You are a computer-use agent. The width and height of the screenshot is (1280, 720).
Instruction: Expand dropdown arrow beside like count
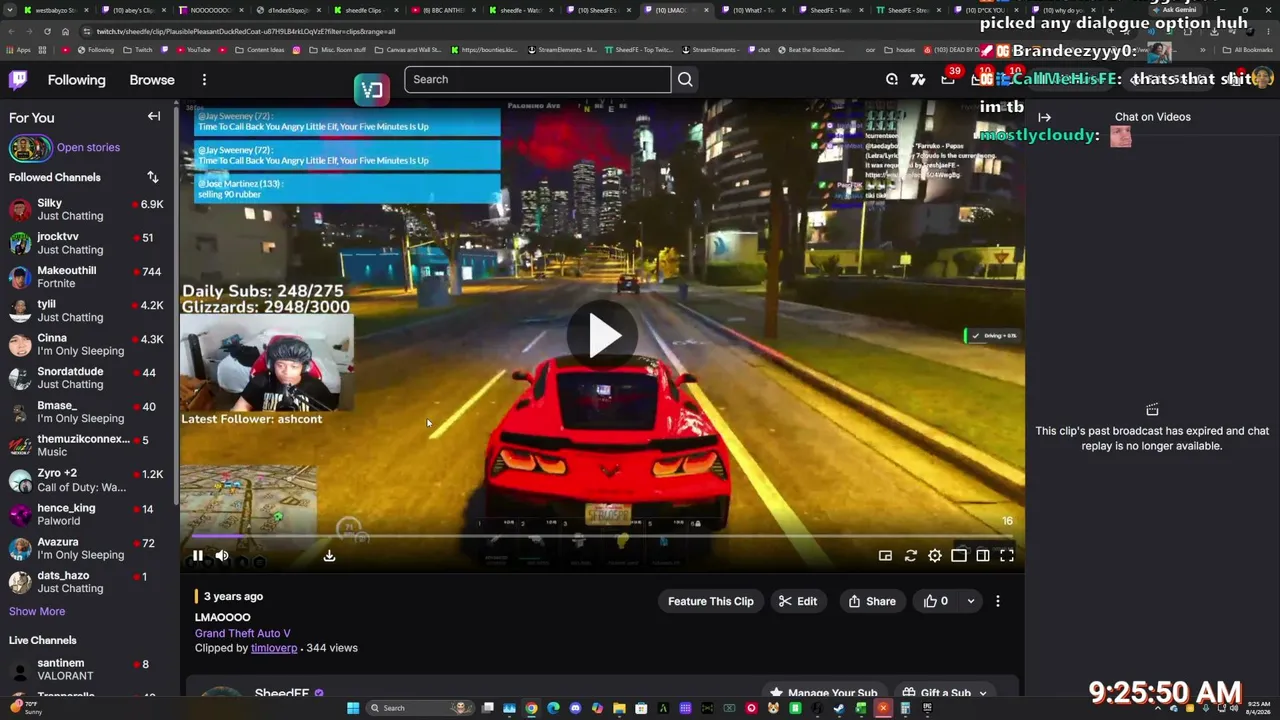pyautogui.click(x=970, y=601)
